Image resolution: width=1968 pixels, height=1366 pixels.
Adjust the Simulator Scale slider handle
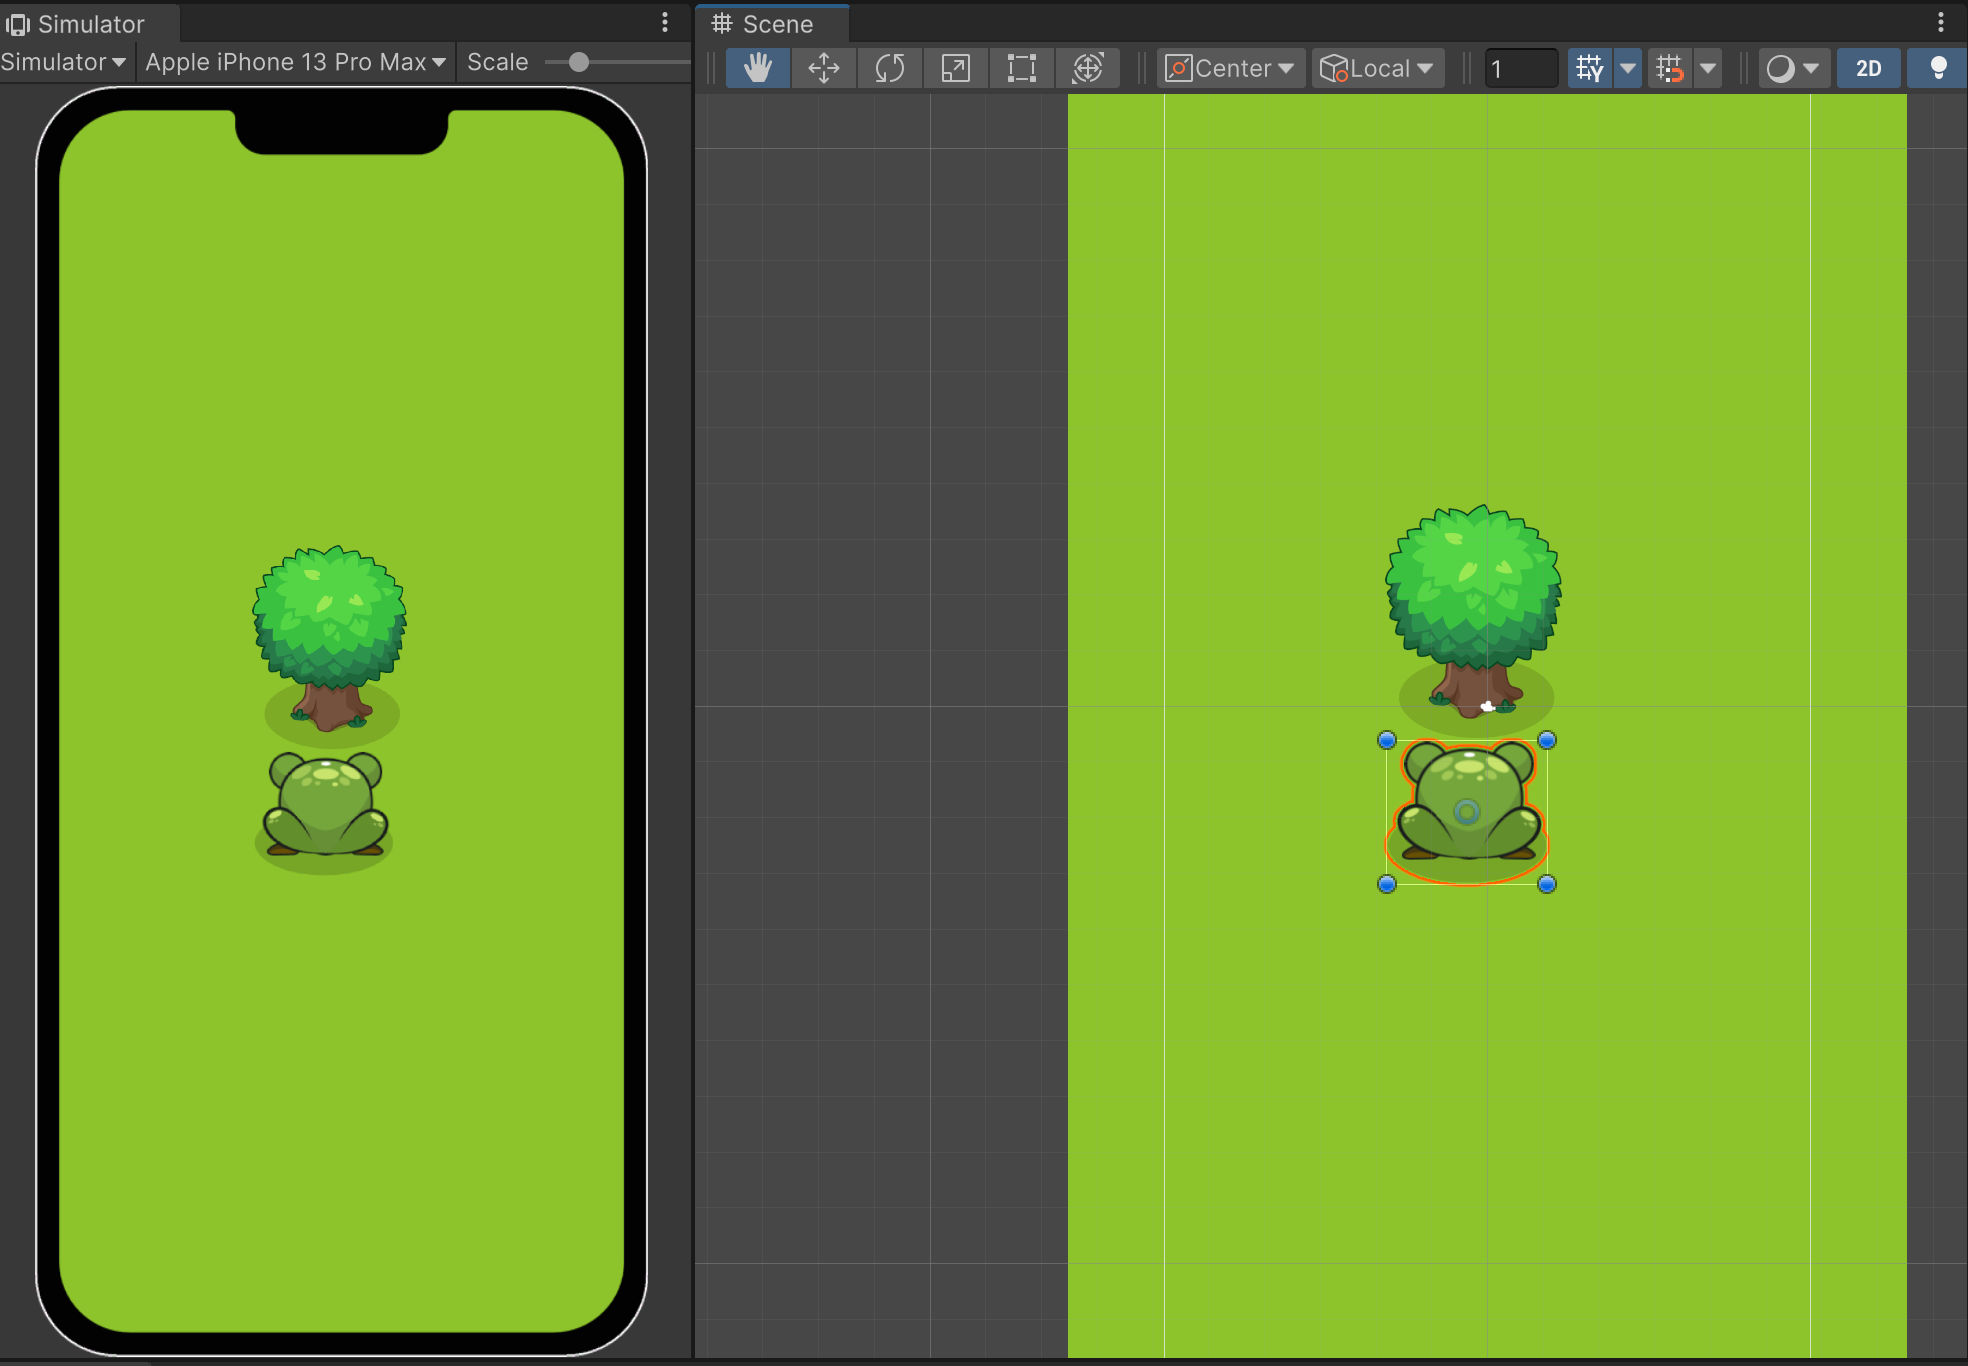[578, 62]
